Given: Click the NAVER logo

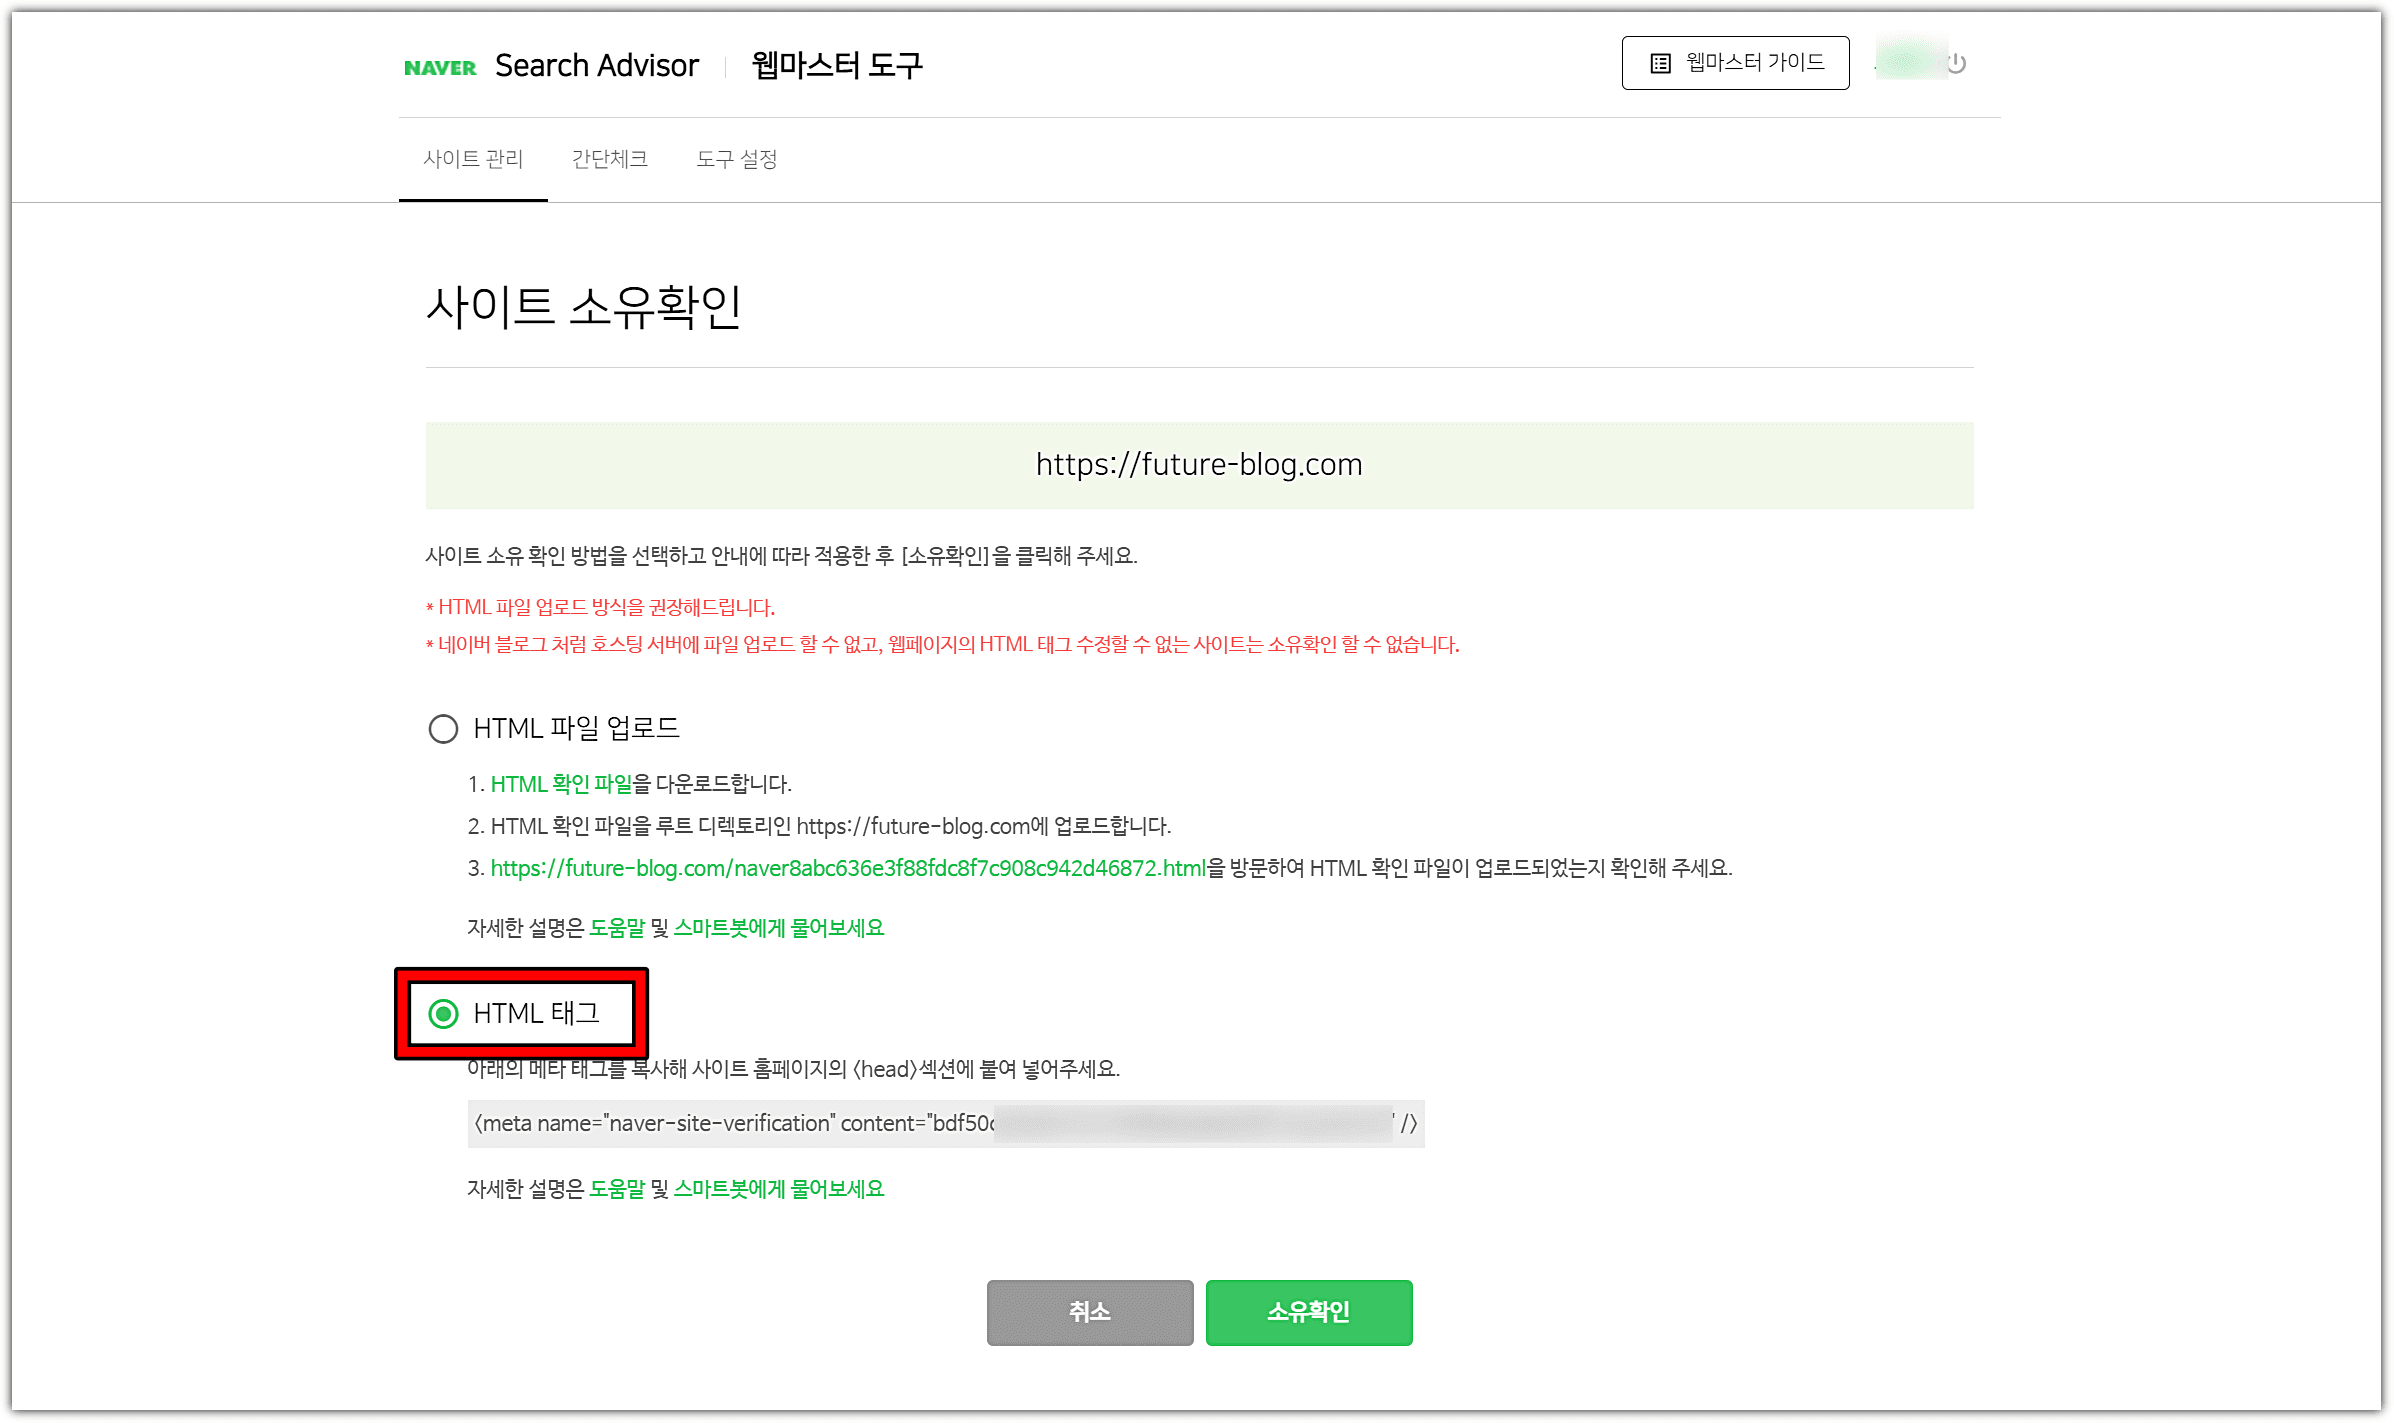Looking at the screenshot, I should coord(440,68).
